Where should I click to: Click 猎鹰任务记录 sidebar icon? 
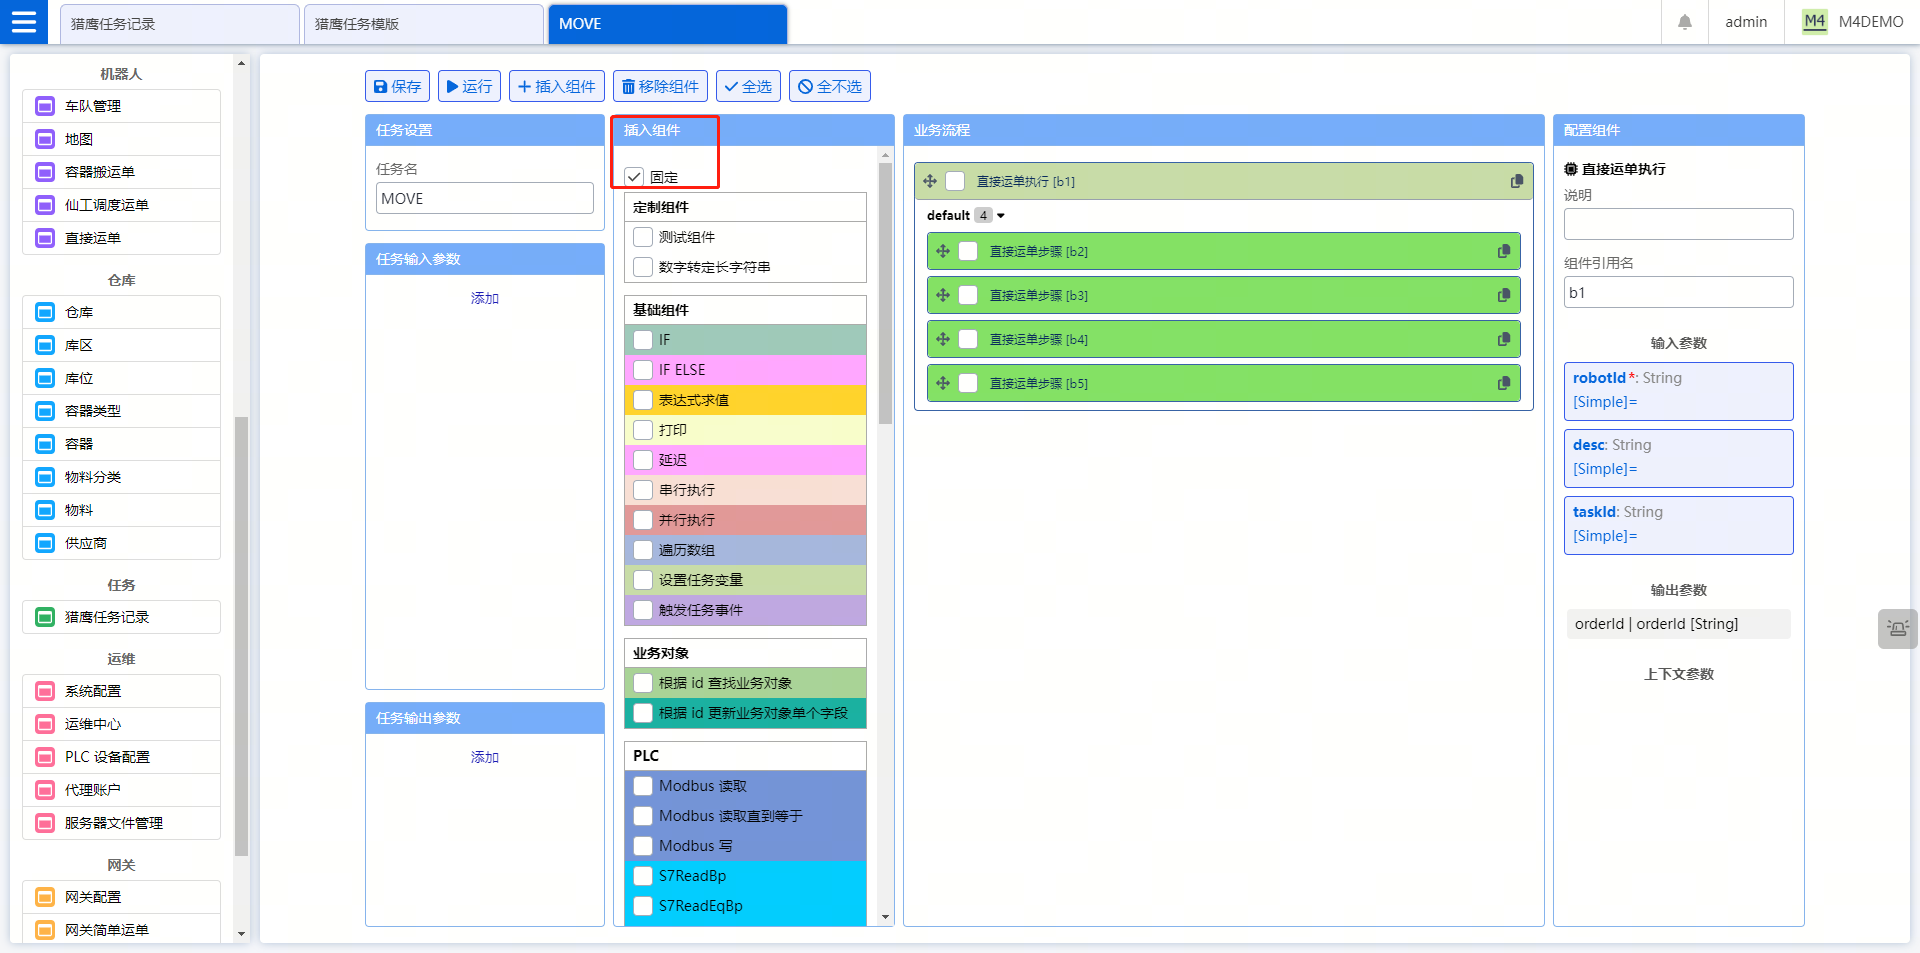coord(45,617)
